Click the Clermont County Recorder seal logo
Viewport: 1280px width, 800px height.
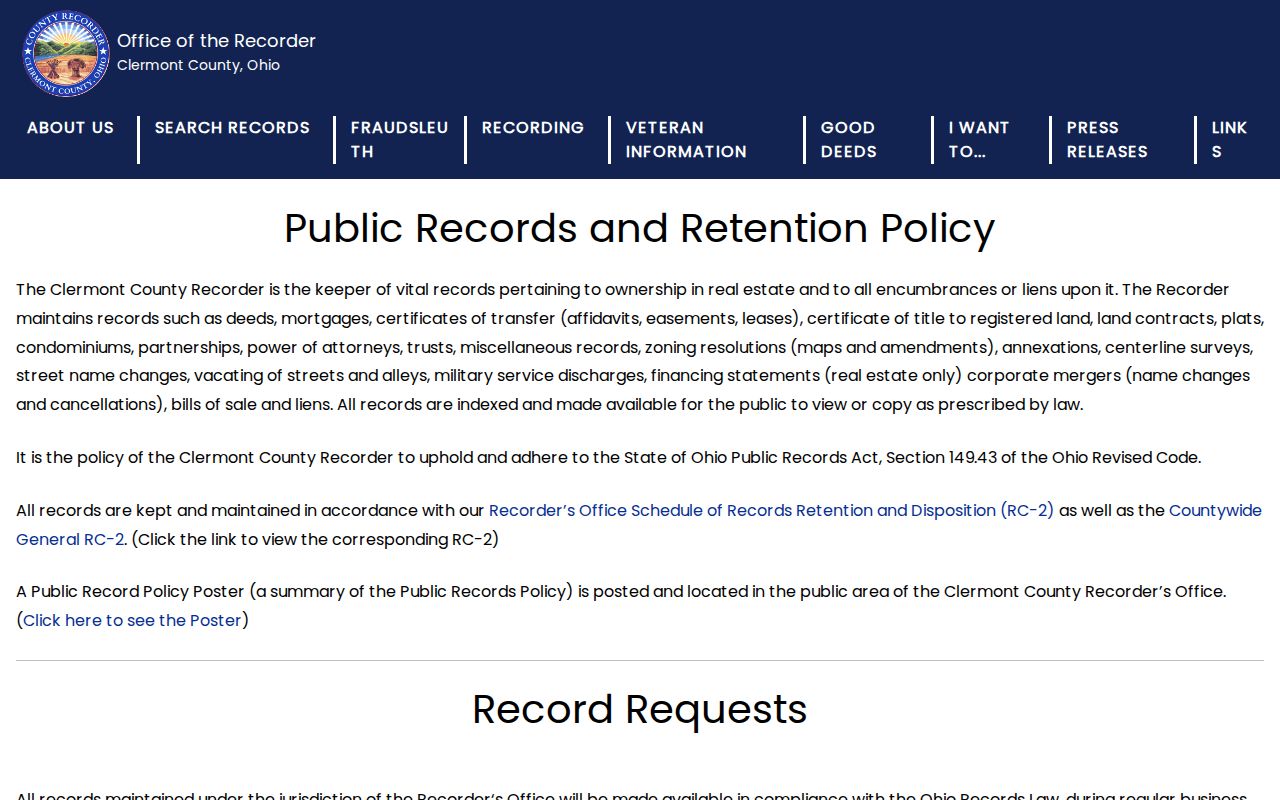point(66,54)
